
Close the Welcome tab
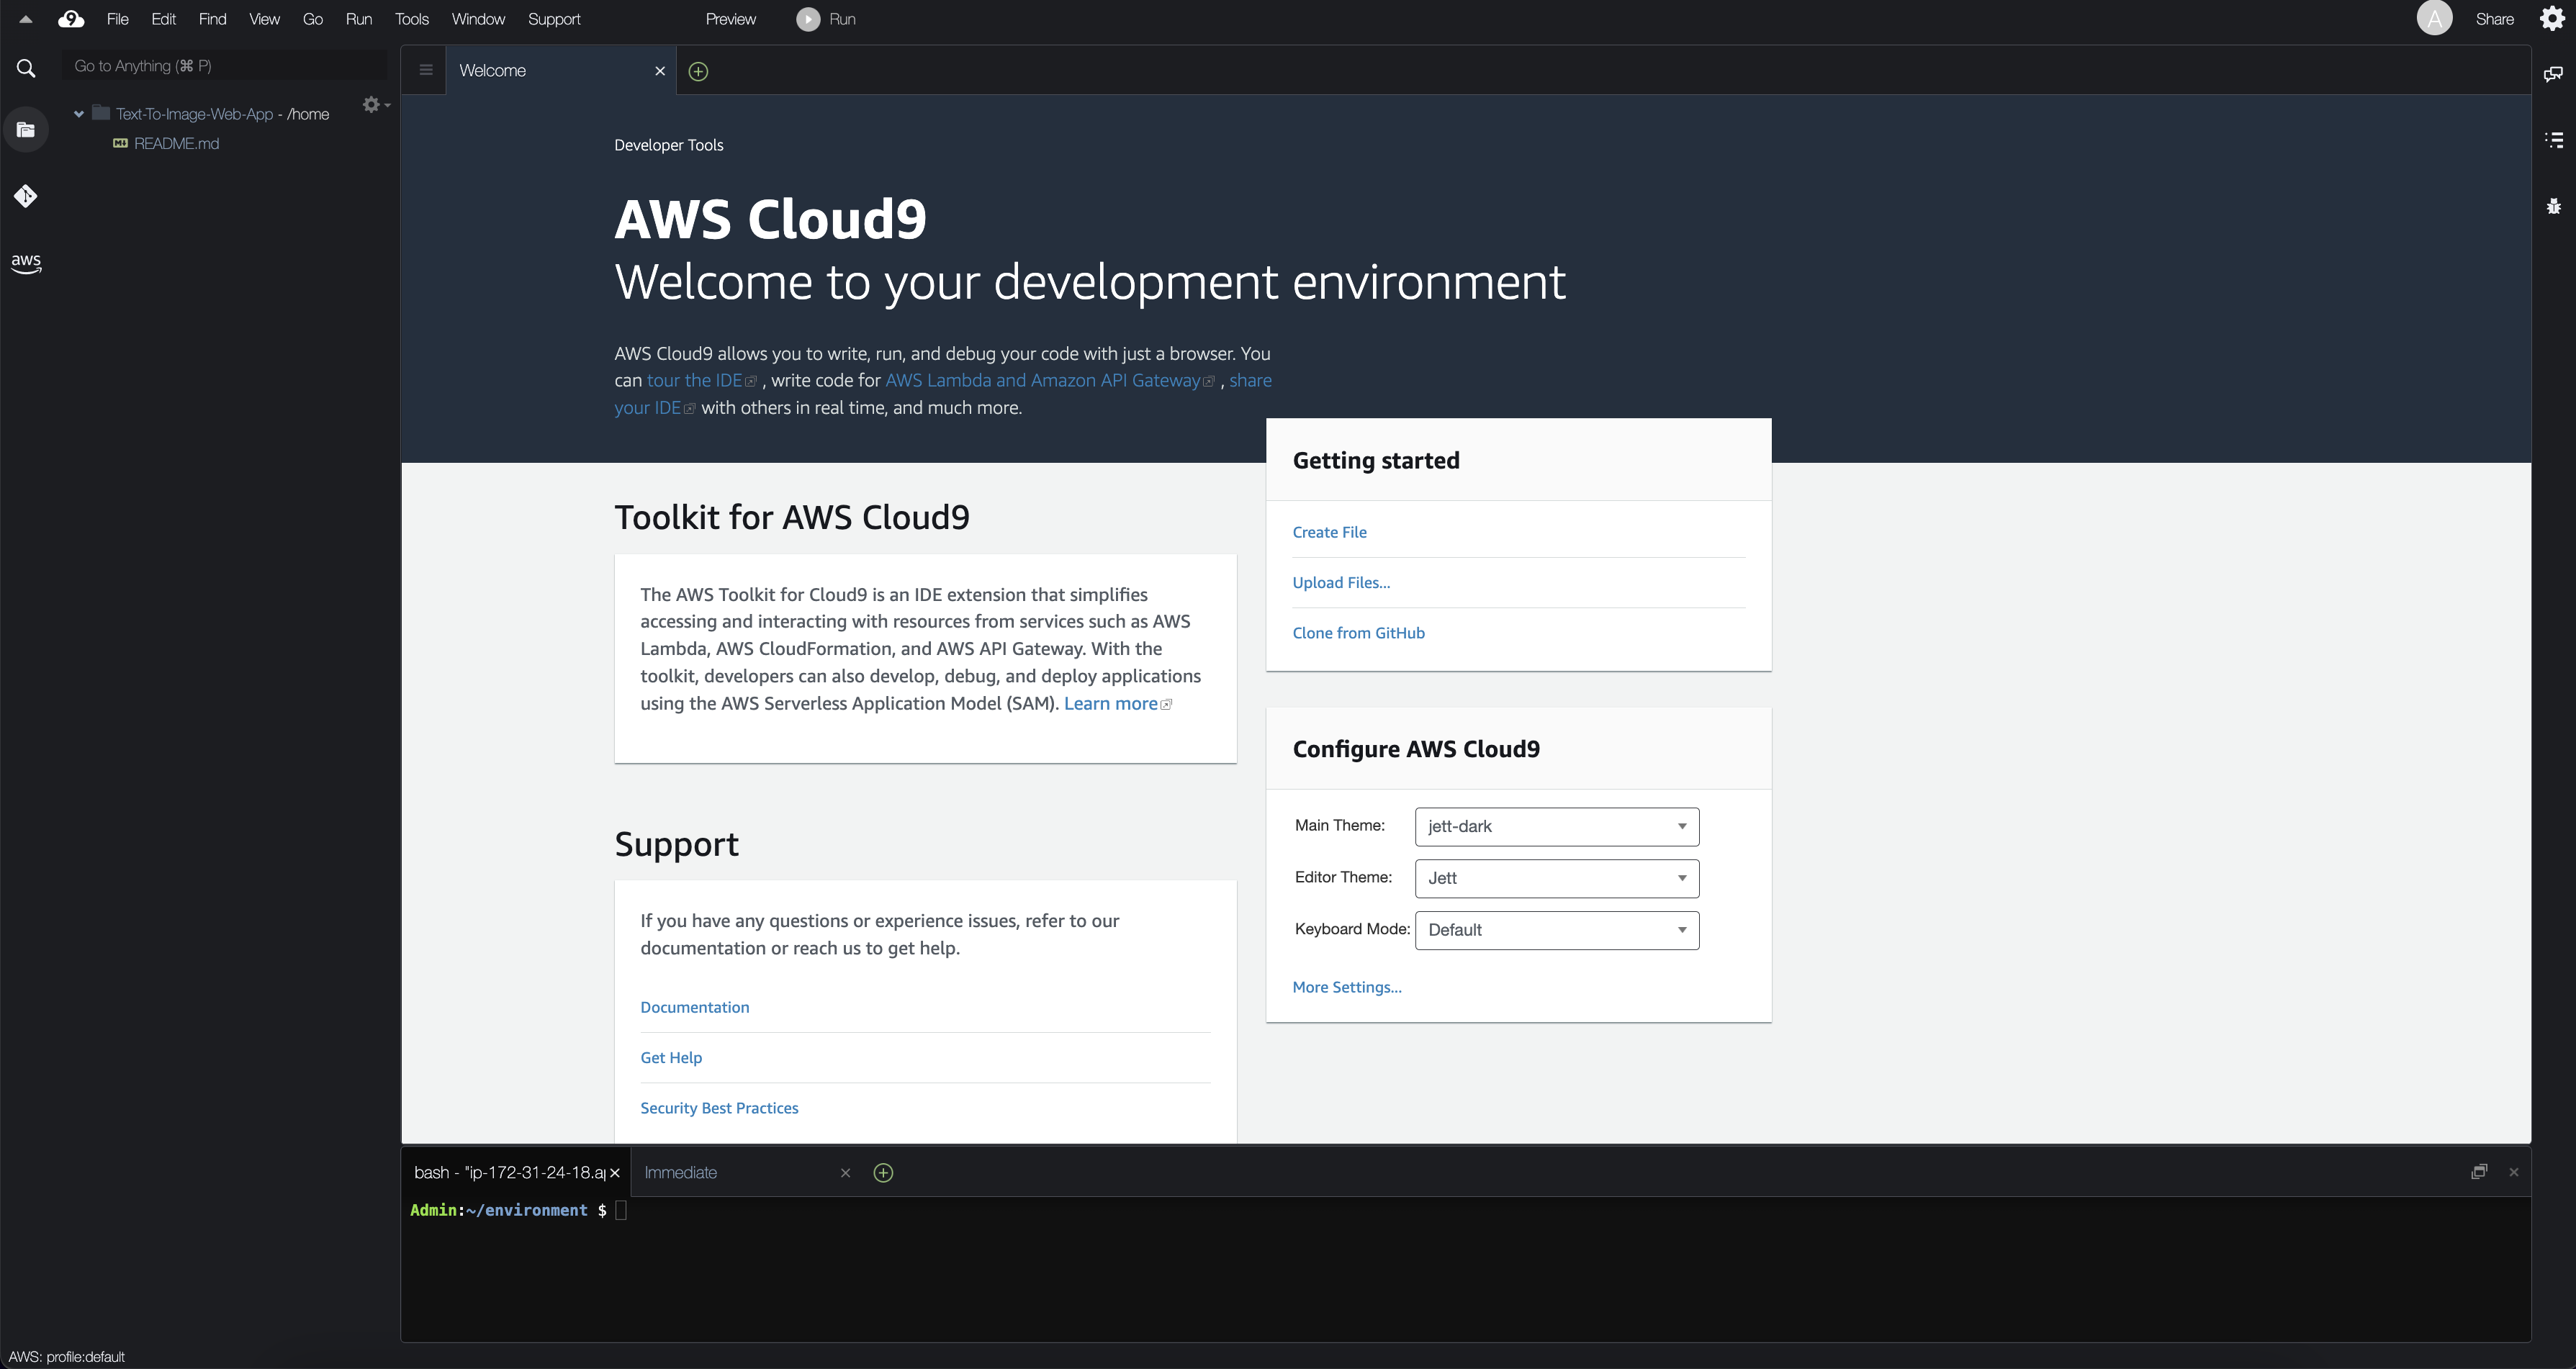(x=660, y=71)
